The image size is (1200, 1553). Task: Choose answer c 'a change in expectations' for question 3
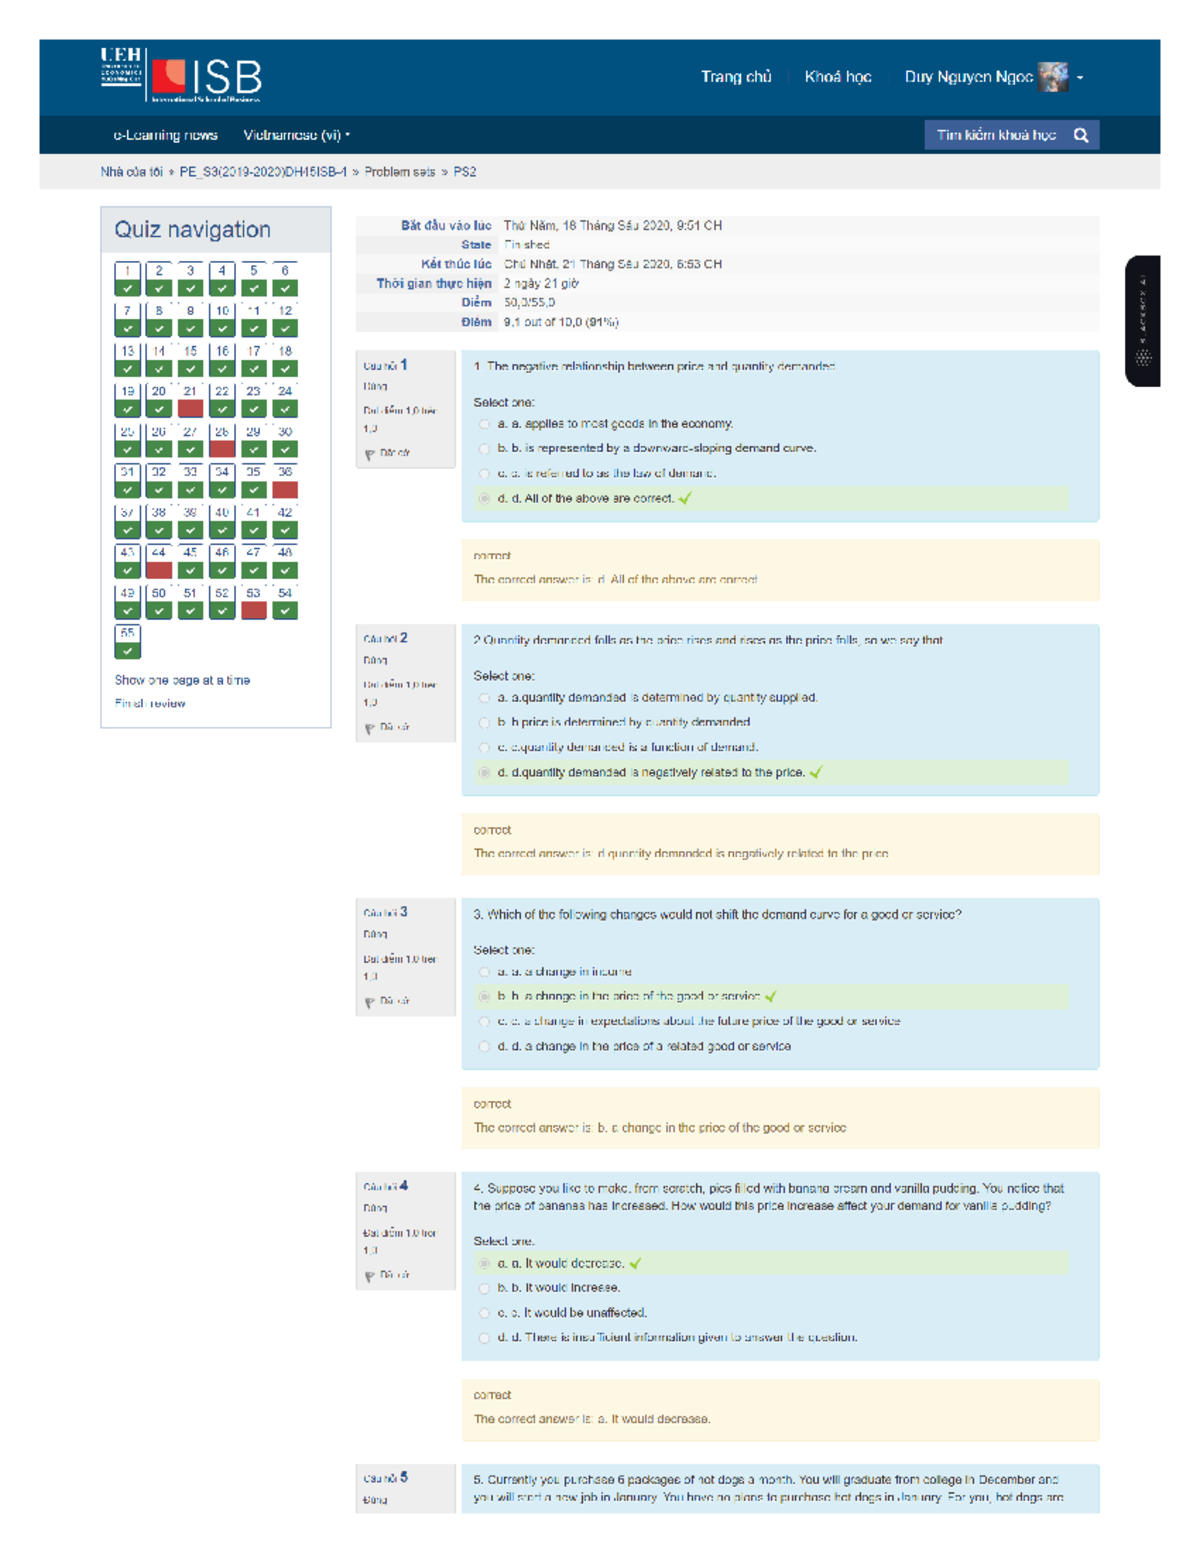tap(483, 1021)
